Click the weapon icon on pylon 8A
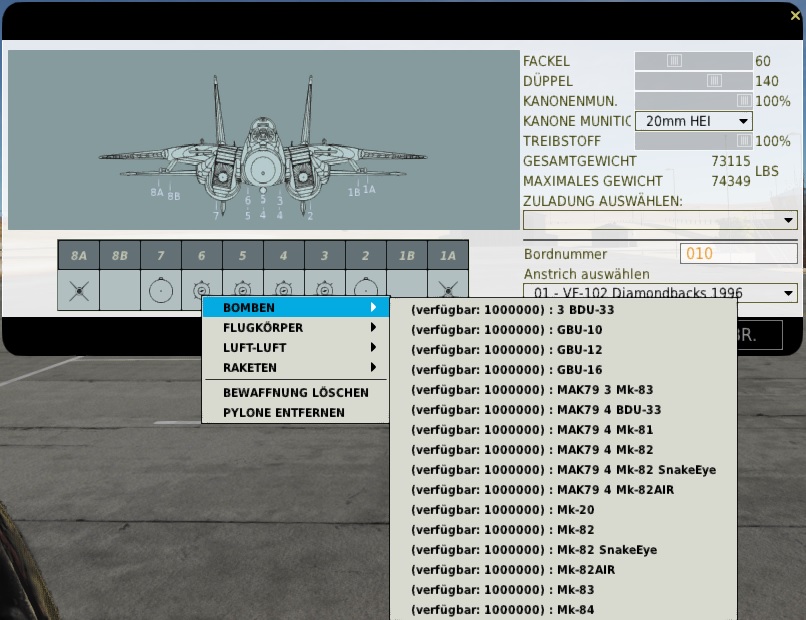Viewport: 806px width, 620px height. (78, 290)
